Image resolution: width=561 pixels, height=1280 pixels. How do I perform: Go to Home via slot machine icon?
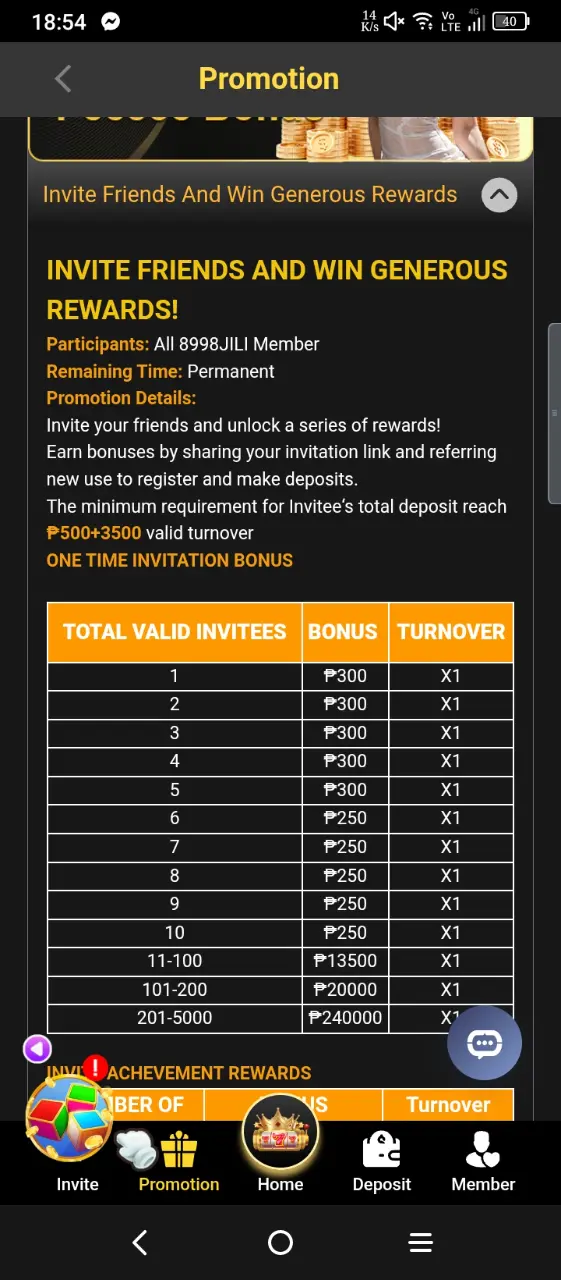pos(280,1133)
